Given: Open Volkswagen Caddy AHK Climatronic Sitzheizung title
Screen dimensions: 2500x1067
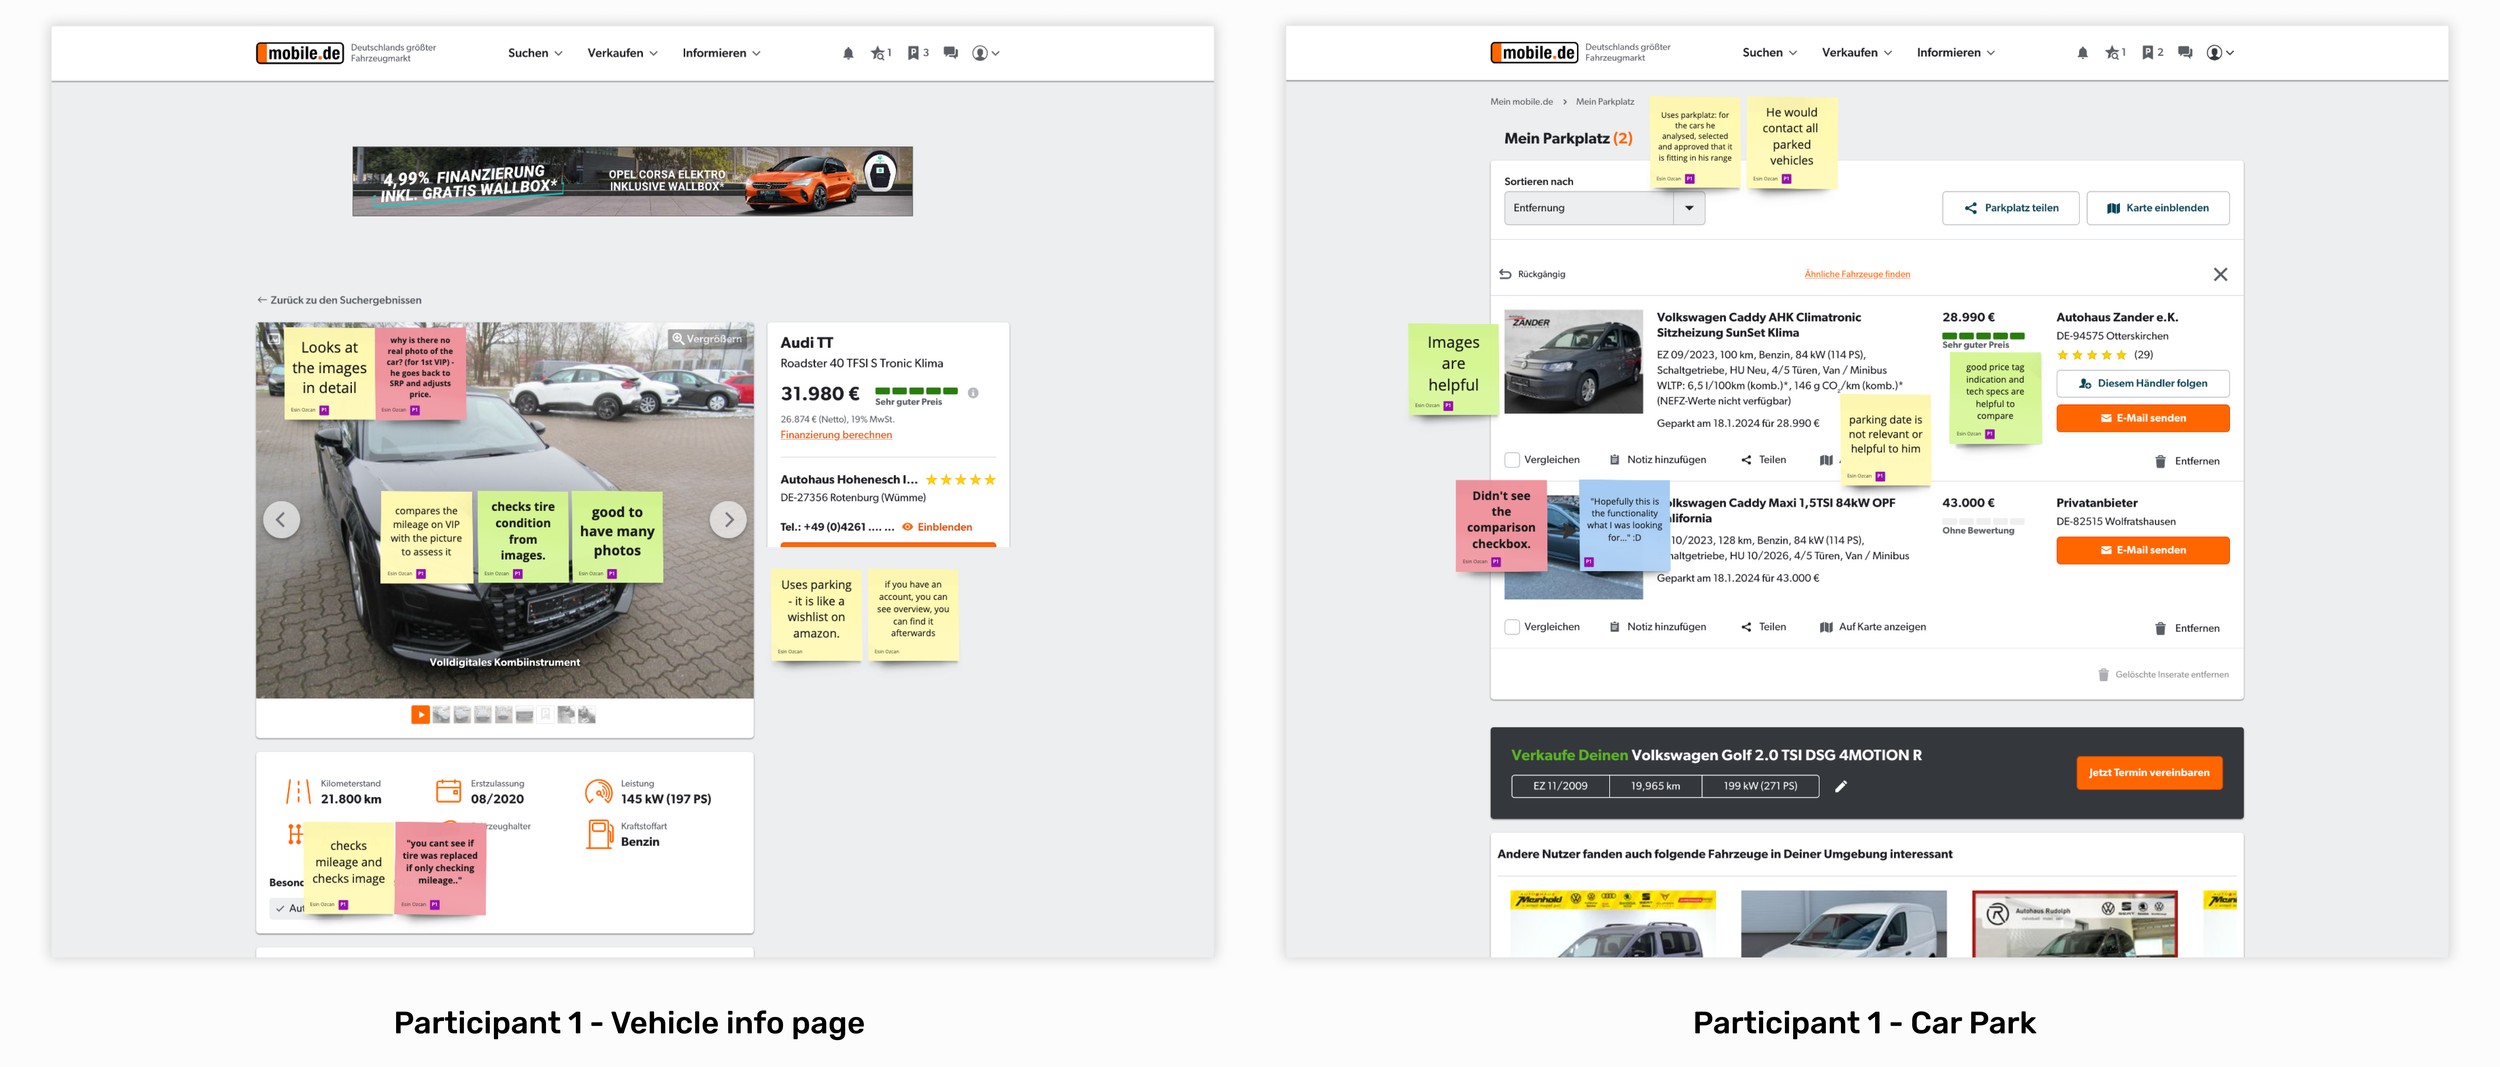Looking at the screenshot, I should tap(1758, 325).
